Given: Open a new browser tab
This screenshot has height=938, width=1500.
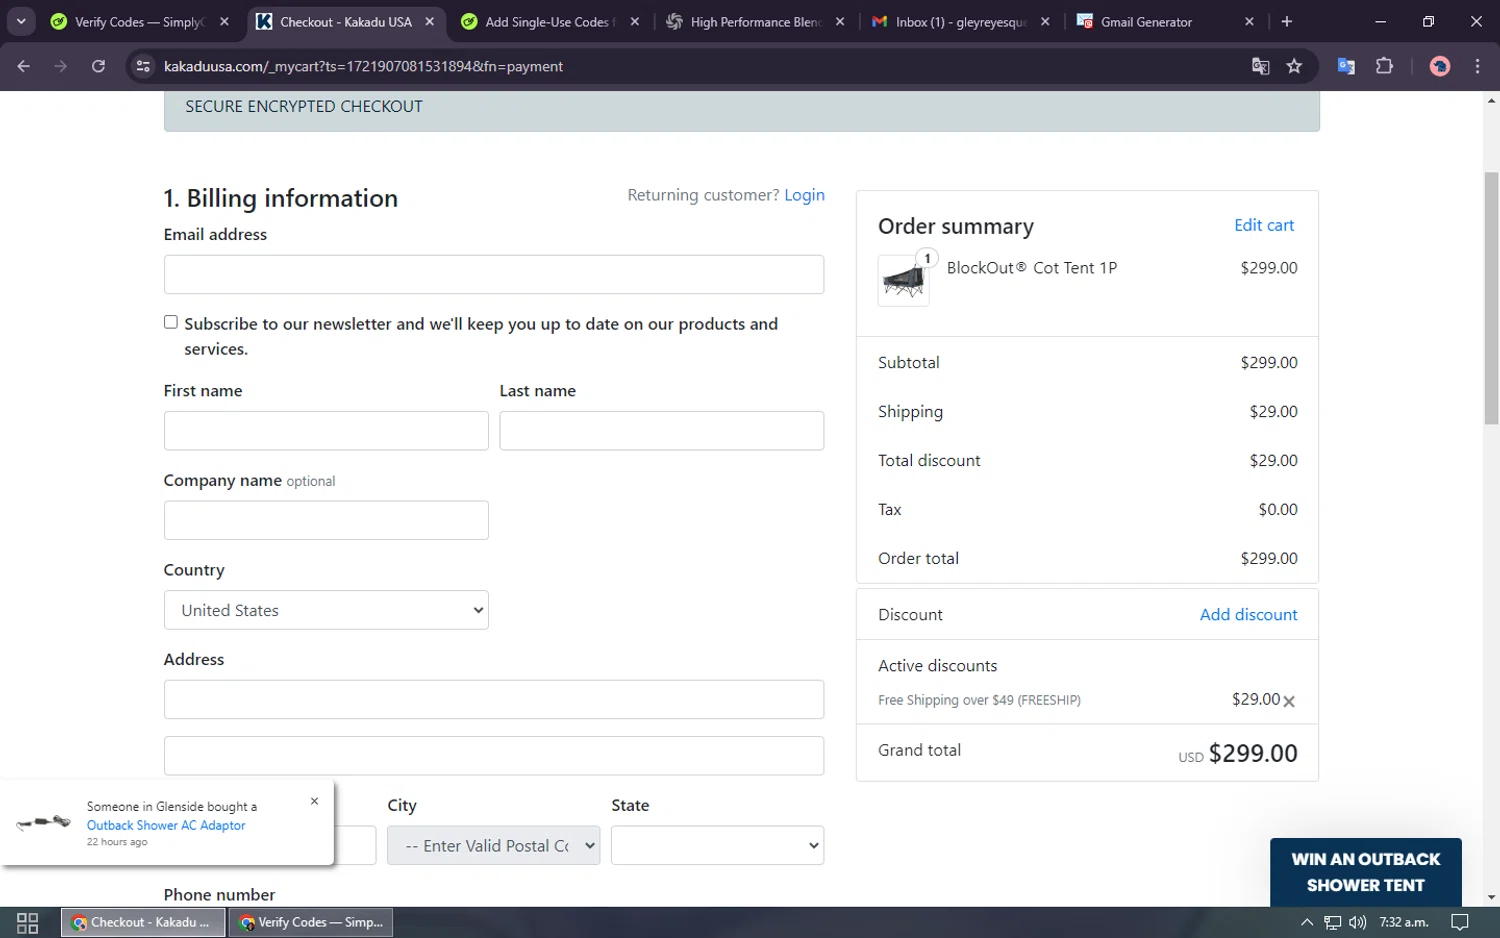Looking at the screenshot, I should point(1287,21).
